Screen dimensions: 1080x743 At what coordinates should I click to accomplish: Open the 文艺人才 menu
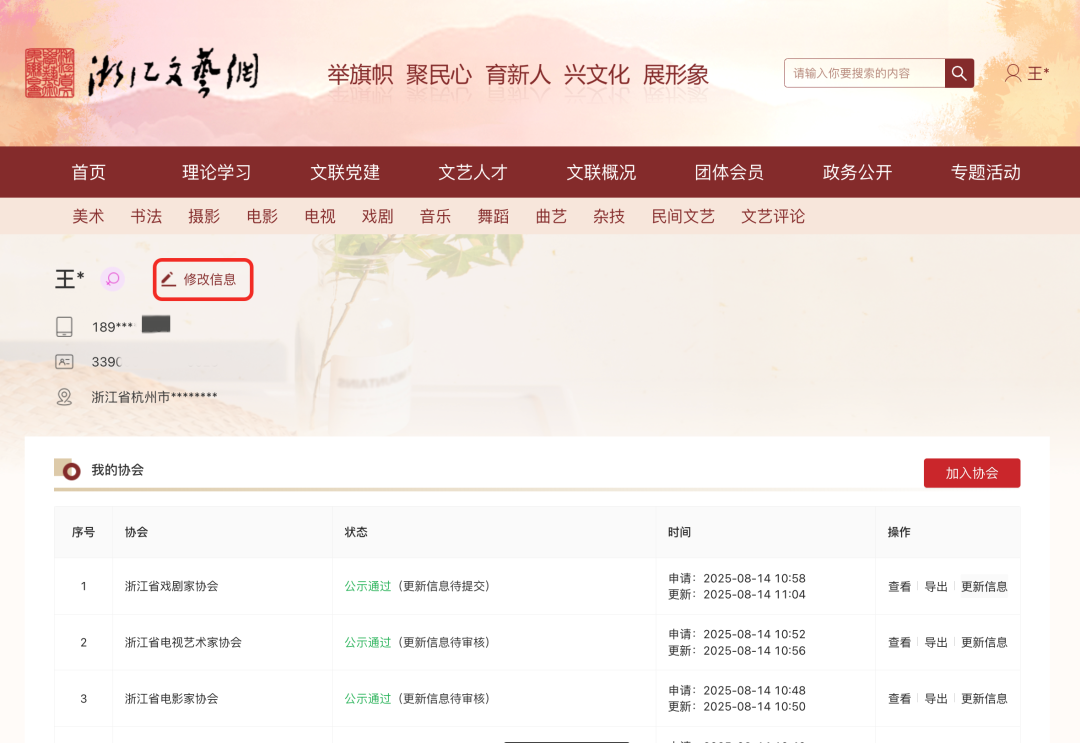coord(473,172)
